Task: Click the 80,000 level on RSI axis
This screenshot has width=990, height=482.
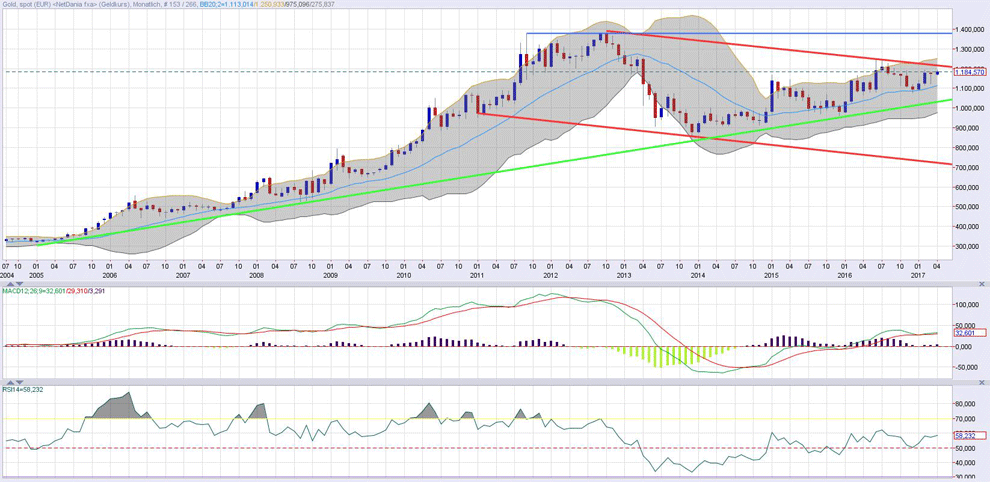Action: (966, 405)
